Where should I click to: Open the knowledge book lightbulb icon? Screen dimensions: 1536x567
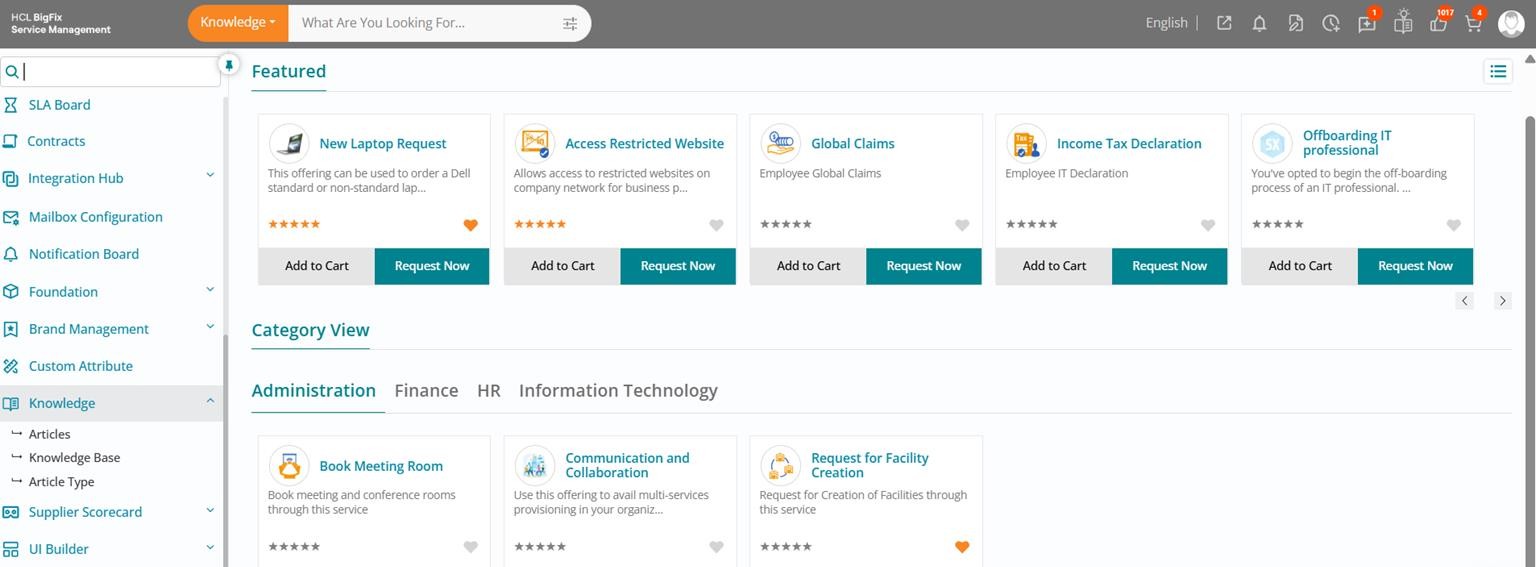pyautogui.click(x=1403, y=22)
